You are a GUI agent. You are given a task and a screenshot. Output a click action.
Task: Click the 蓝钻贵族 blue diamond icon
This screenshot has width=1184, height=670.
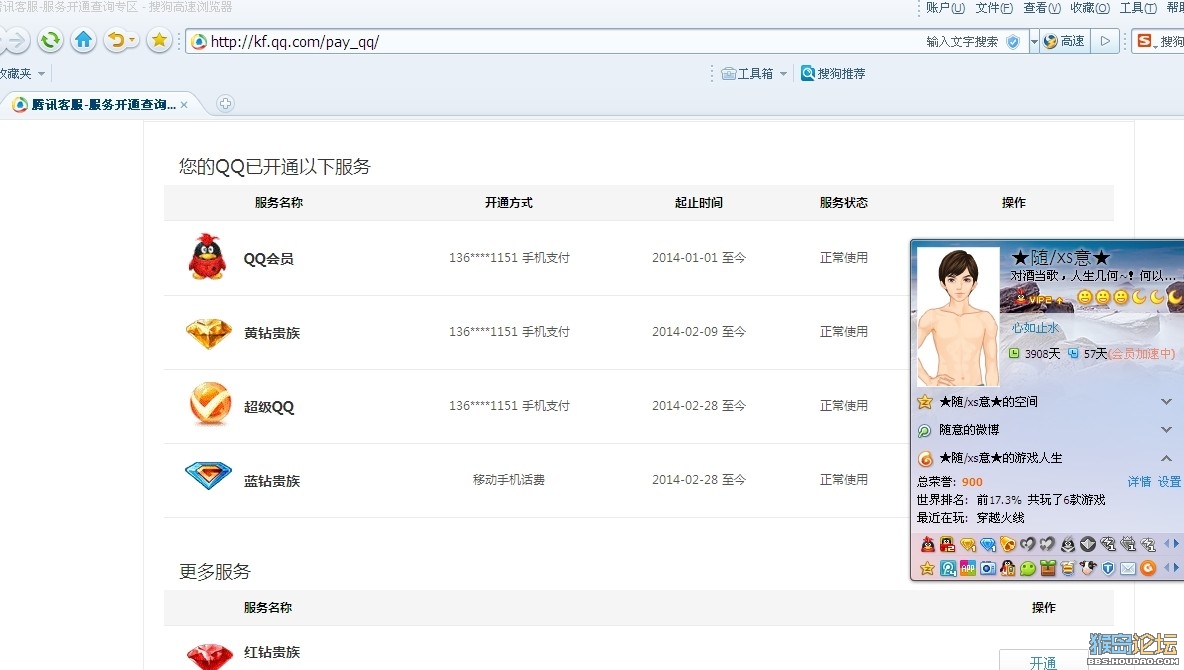(x=208, y=476)
